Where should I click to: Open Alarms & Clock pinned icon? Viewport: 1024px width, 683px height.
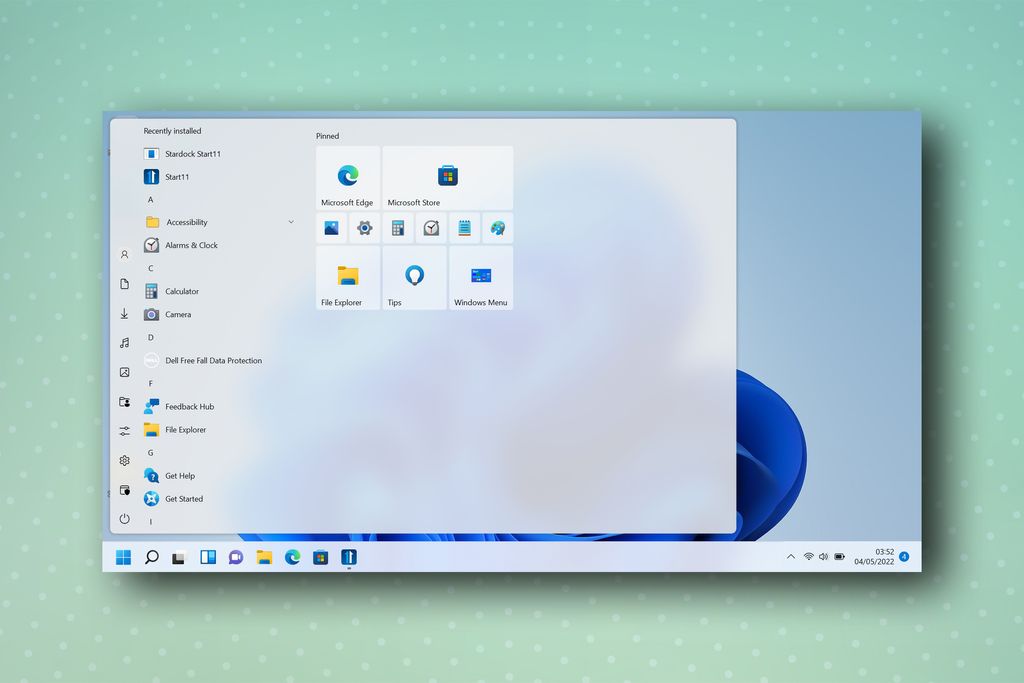tap(431, 227)
